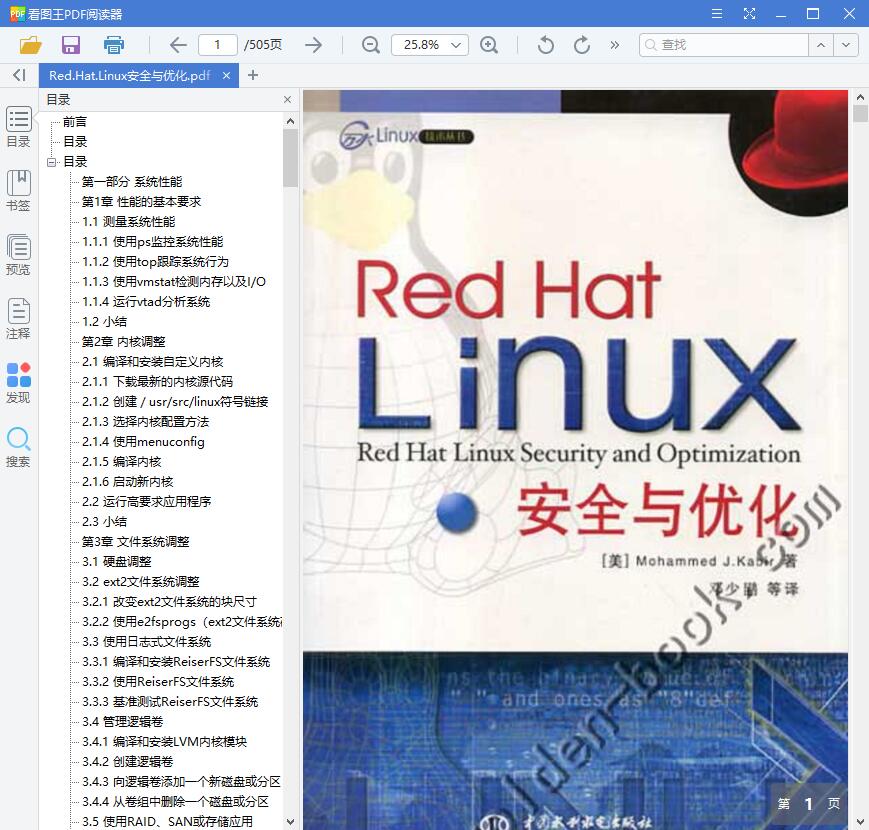Jump to 第1章 性能的基本要求

click(x=141, y=202)
